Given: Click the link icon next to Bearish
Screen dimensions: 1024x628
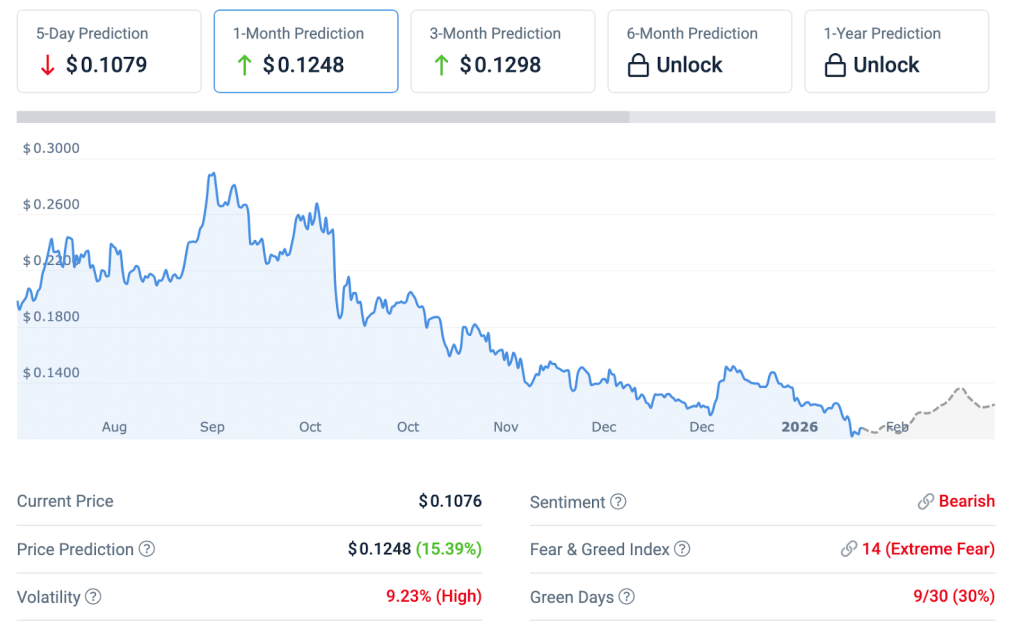Looking at the screenshot, I should 926,502.
